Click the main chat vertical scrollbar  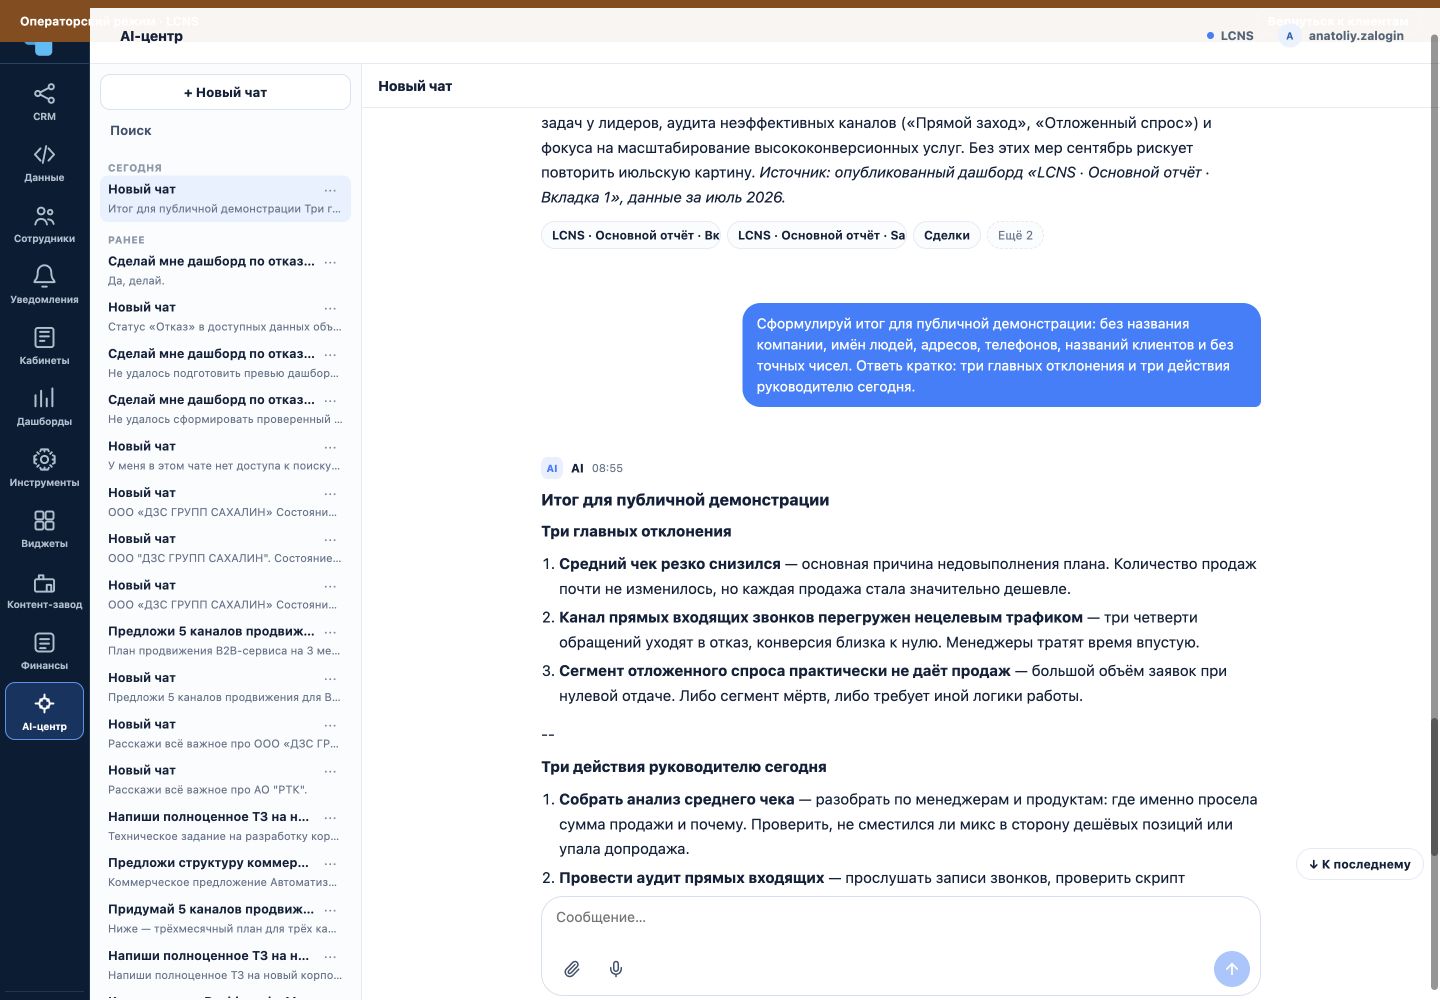(x=1434, y=786)
